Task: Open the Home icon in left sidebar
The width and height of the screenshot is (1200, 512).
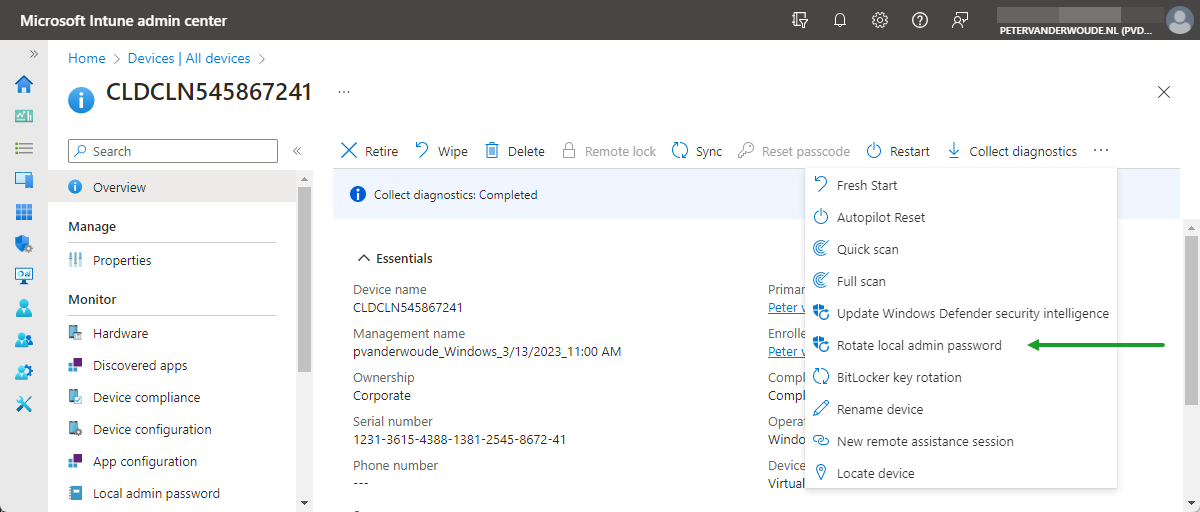Action: pyautogui.click(x=24, y=84)
